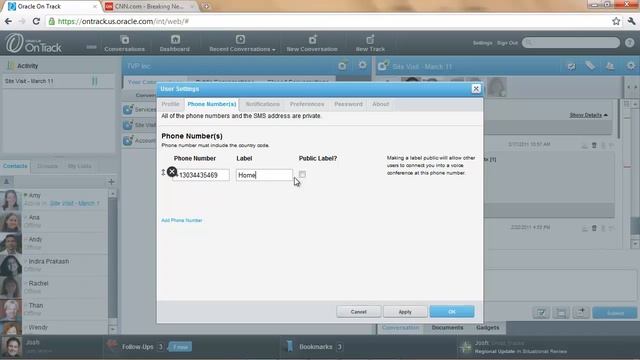Close the User Settings dialog
The image size is (640, 360).
coord(476,89)
